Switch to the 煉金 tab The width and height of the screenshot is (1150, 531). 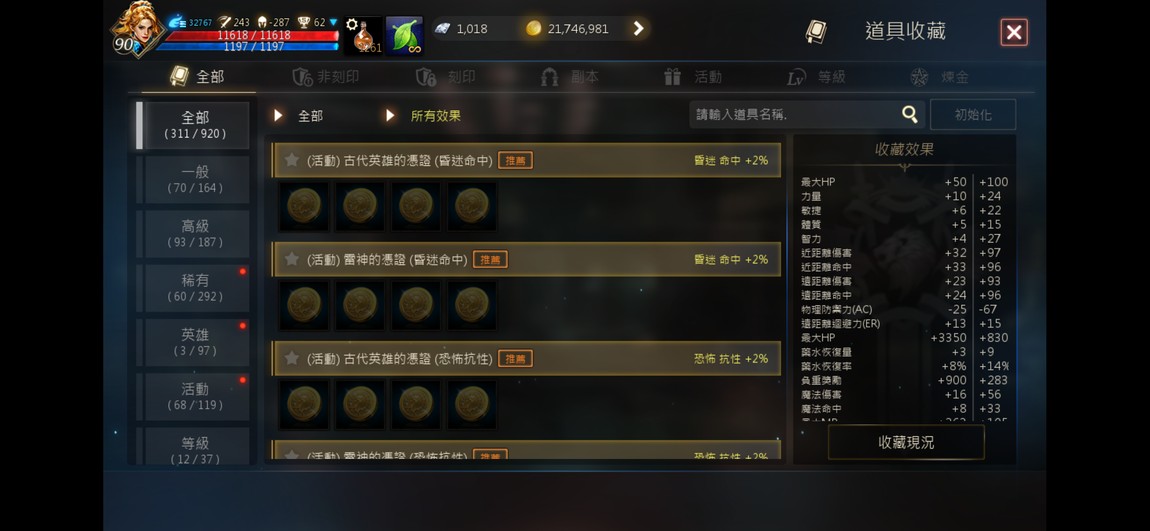(x=940, y=77)
